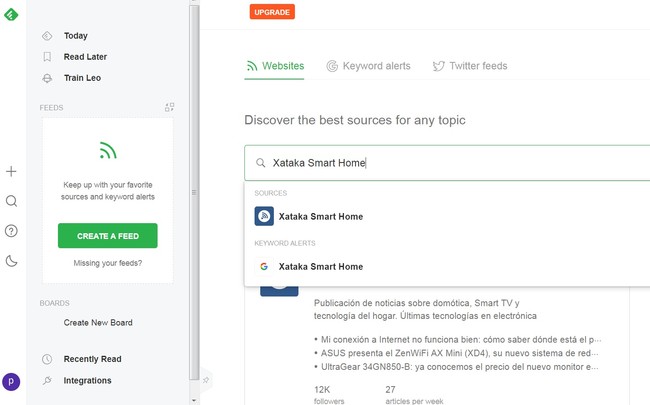Click the magnifier icon inside search box

[260, 163]
